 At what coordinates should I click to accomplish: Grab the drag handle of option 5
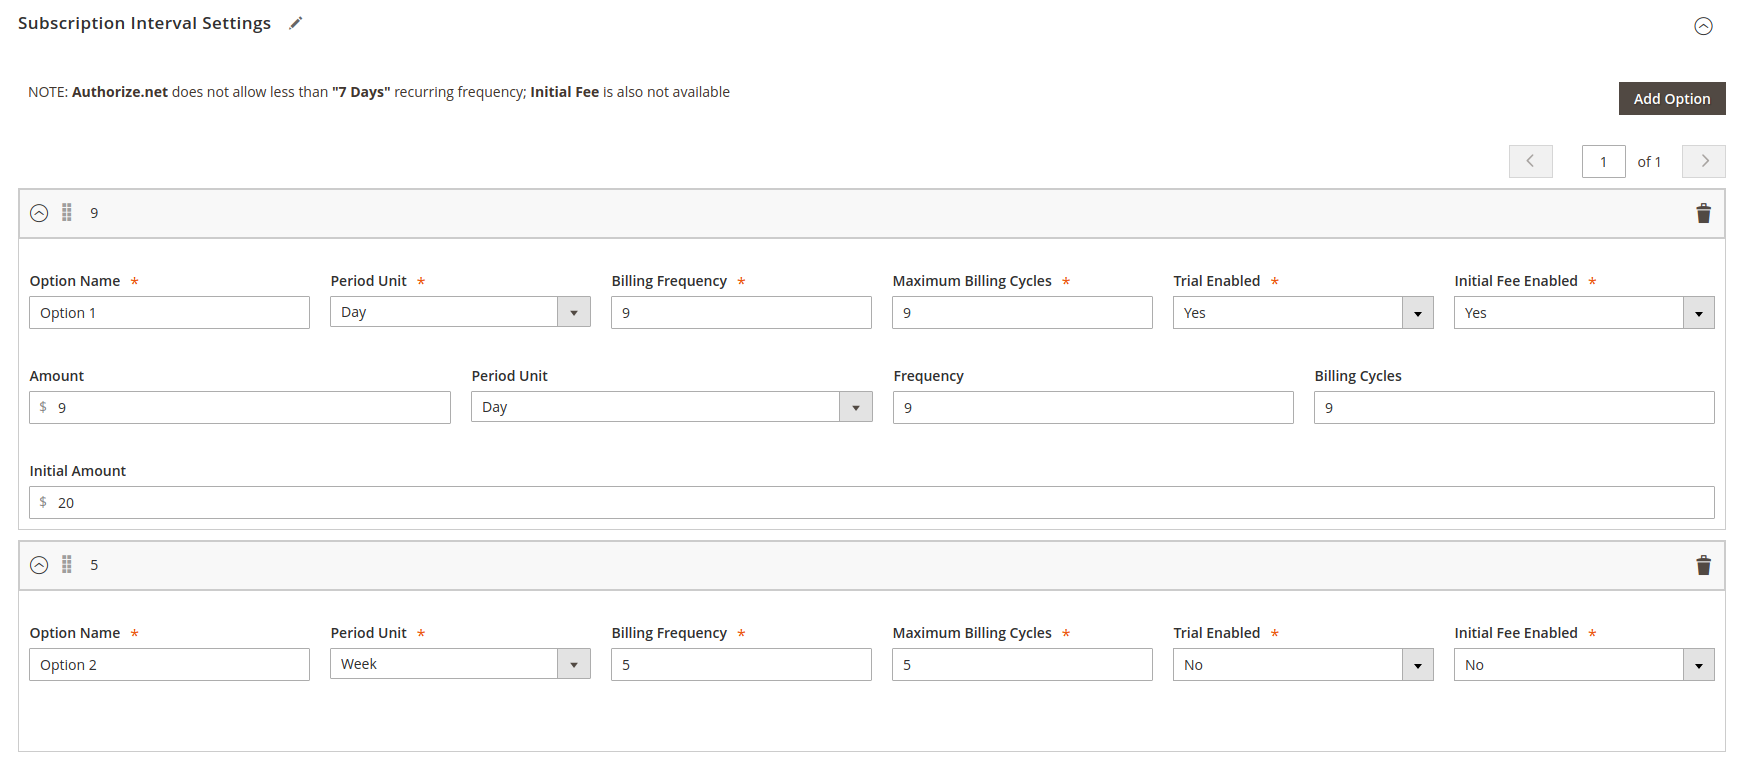coord(67,565)
